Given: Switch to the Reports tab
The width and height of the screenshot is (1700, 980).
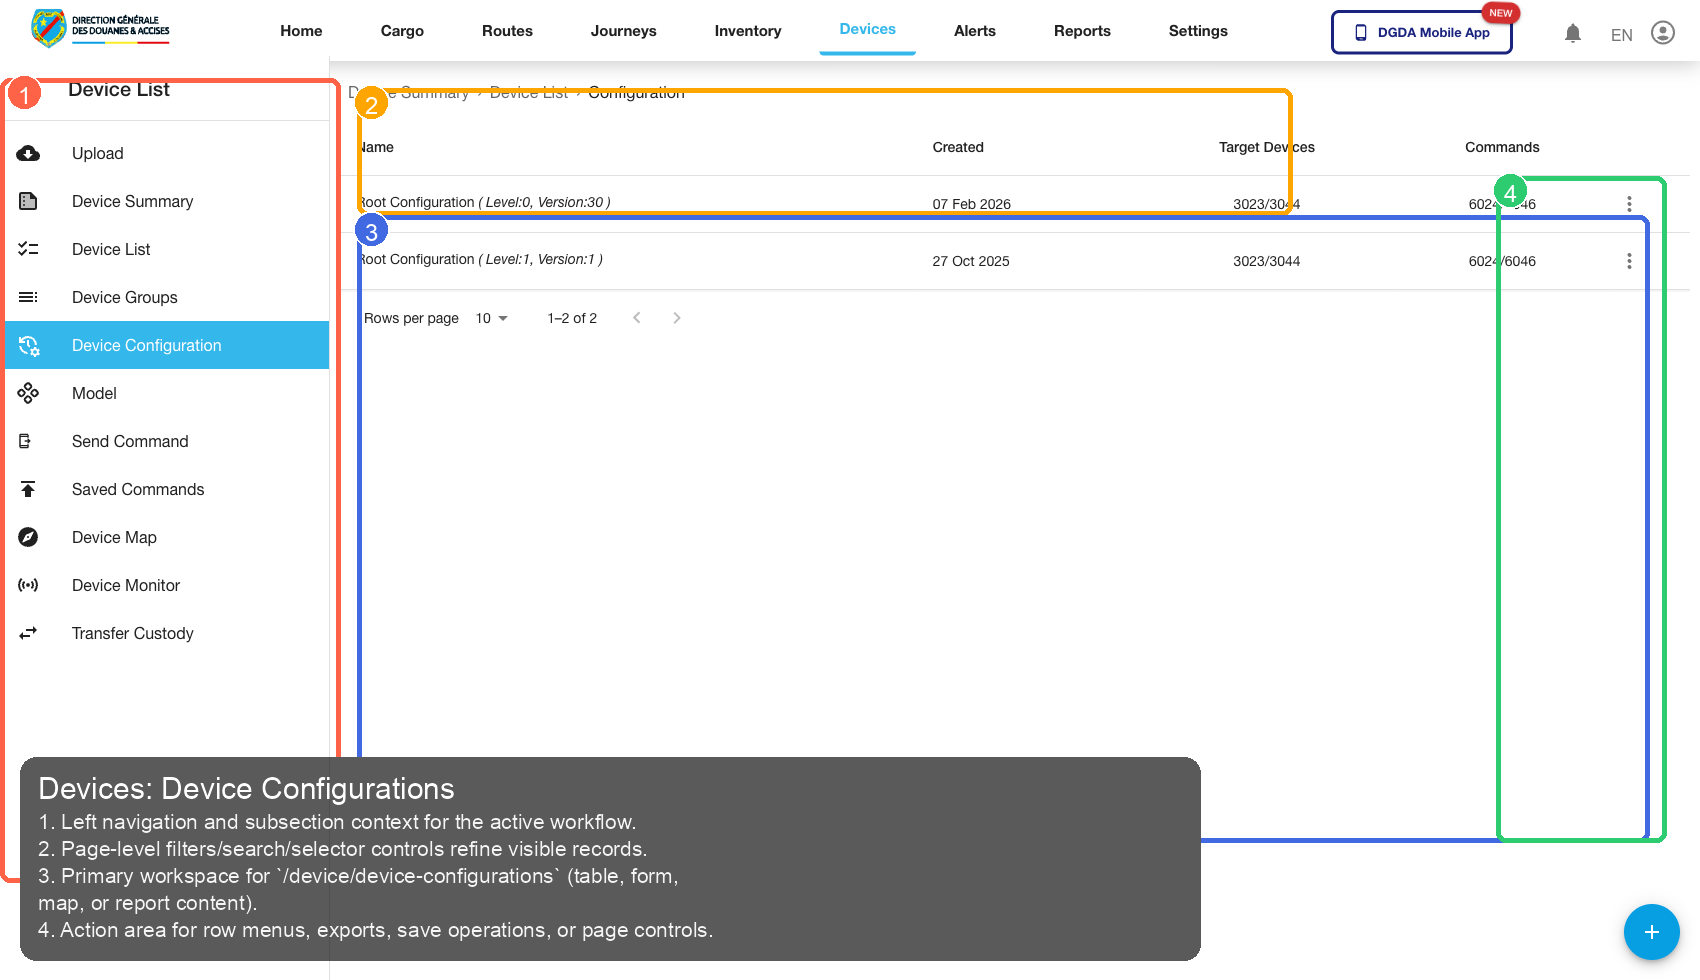Looking at the screenshot, I should 1082,31.
